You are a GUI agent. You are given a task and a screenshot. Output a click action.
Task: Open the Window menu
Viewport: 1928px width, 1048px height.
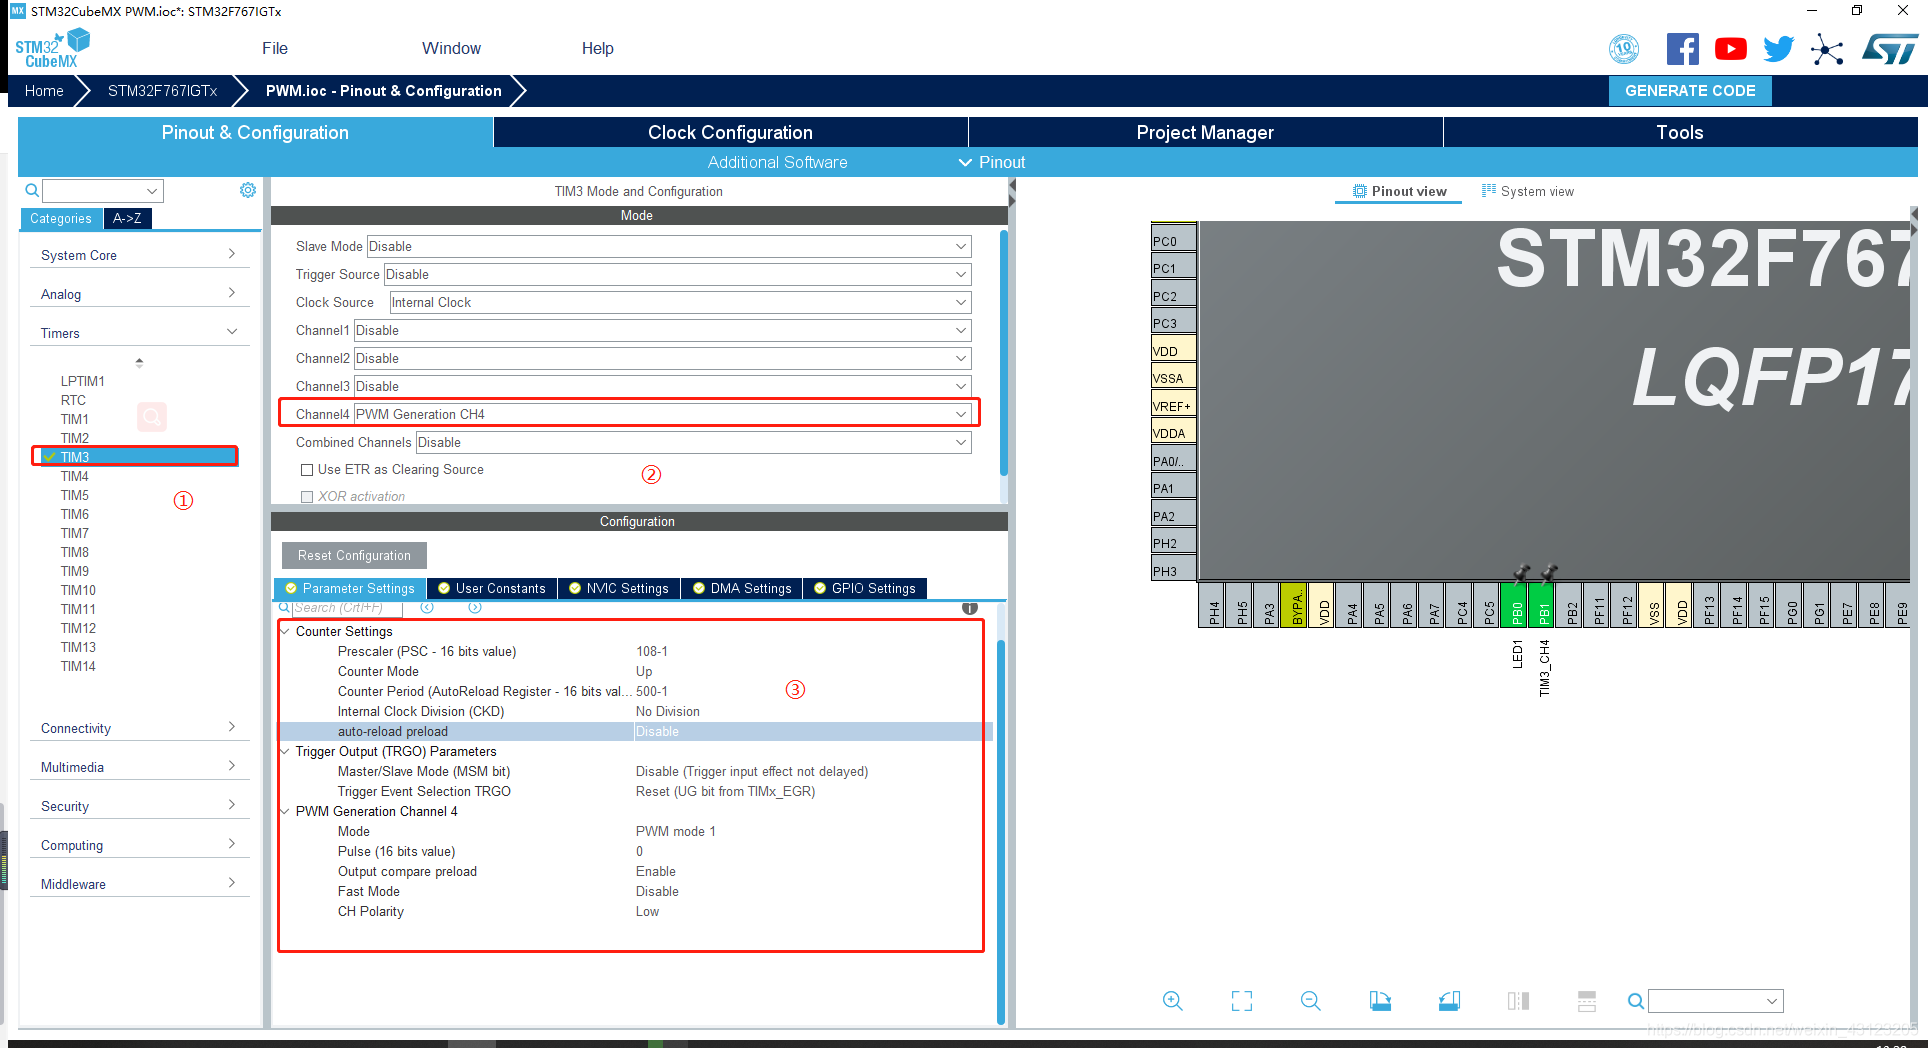tap(451, 49)
